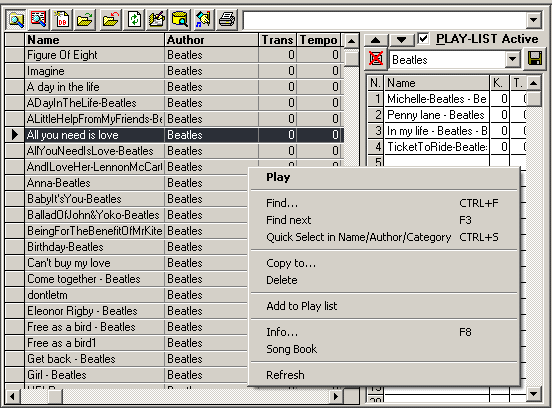Select BabyIt'sYou-Beatles entry
552x408 pixels.
pos(94,199)
